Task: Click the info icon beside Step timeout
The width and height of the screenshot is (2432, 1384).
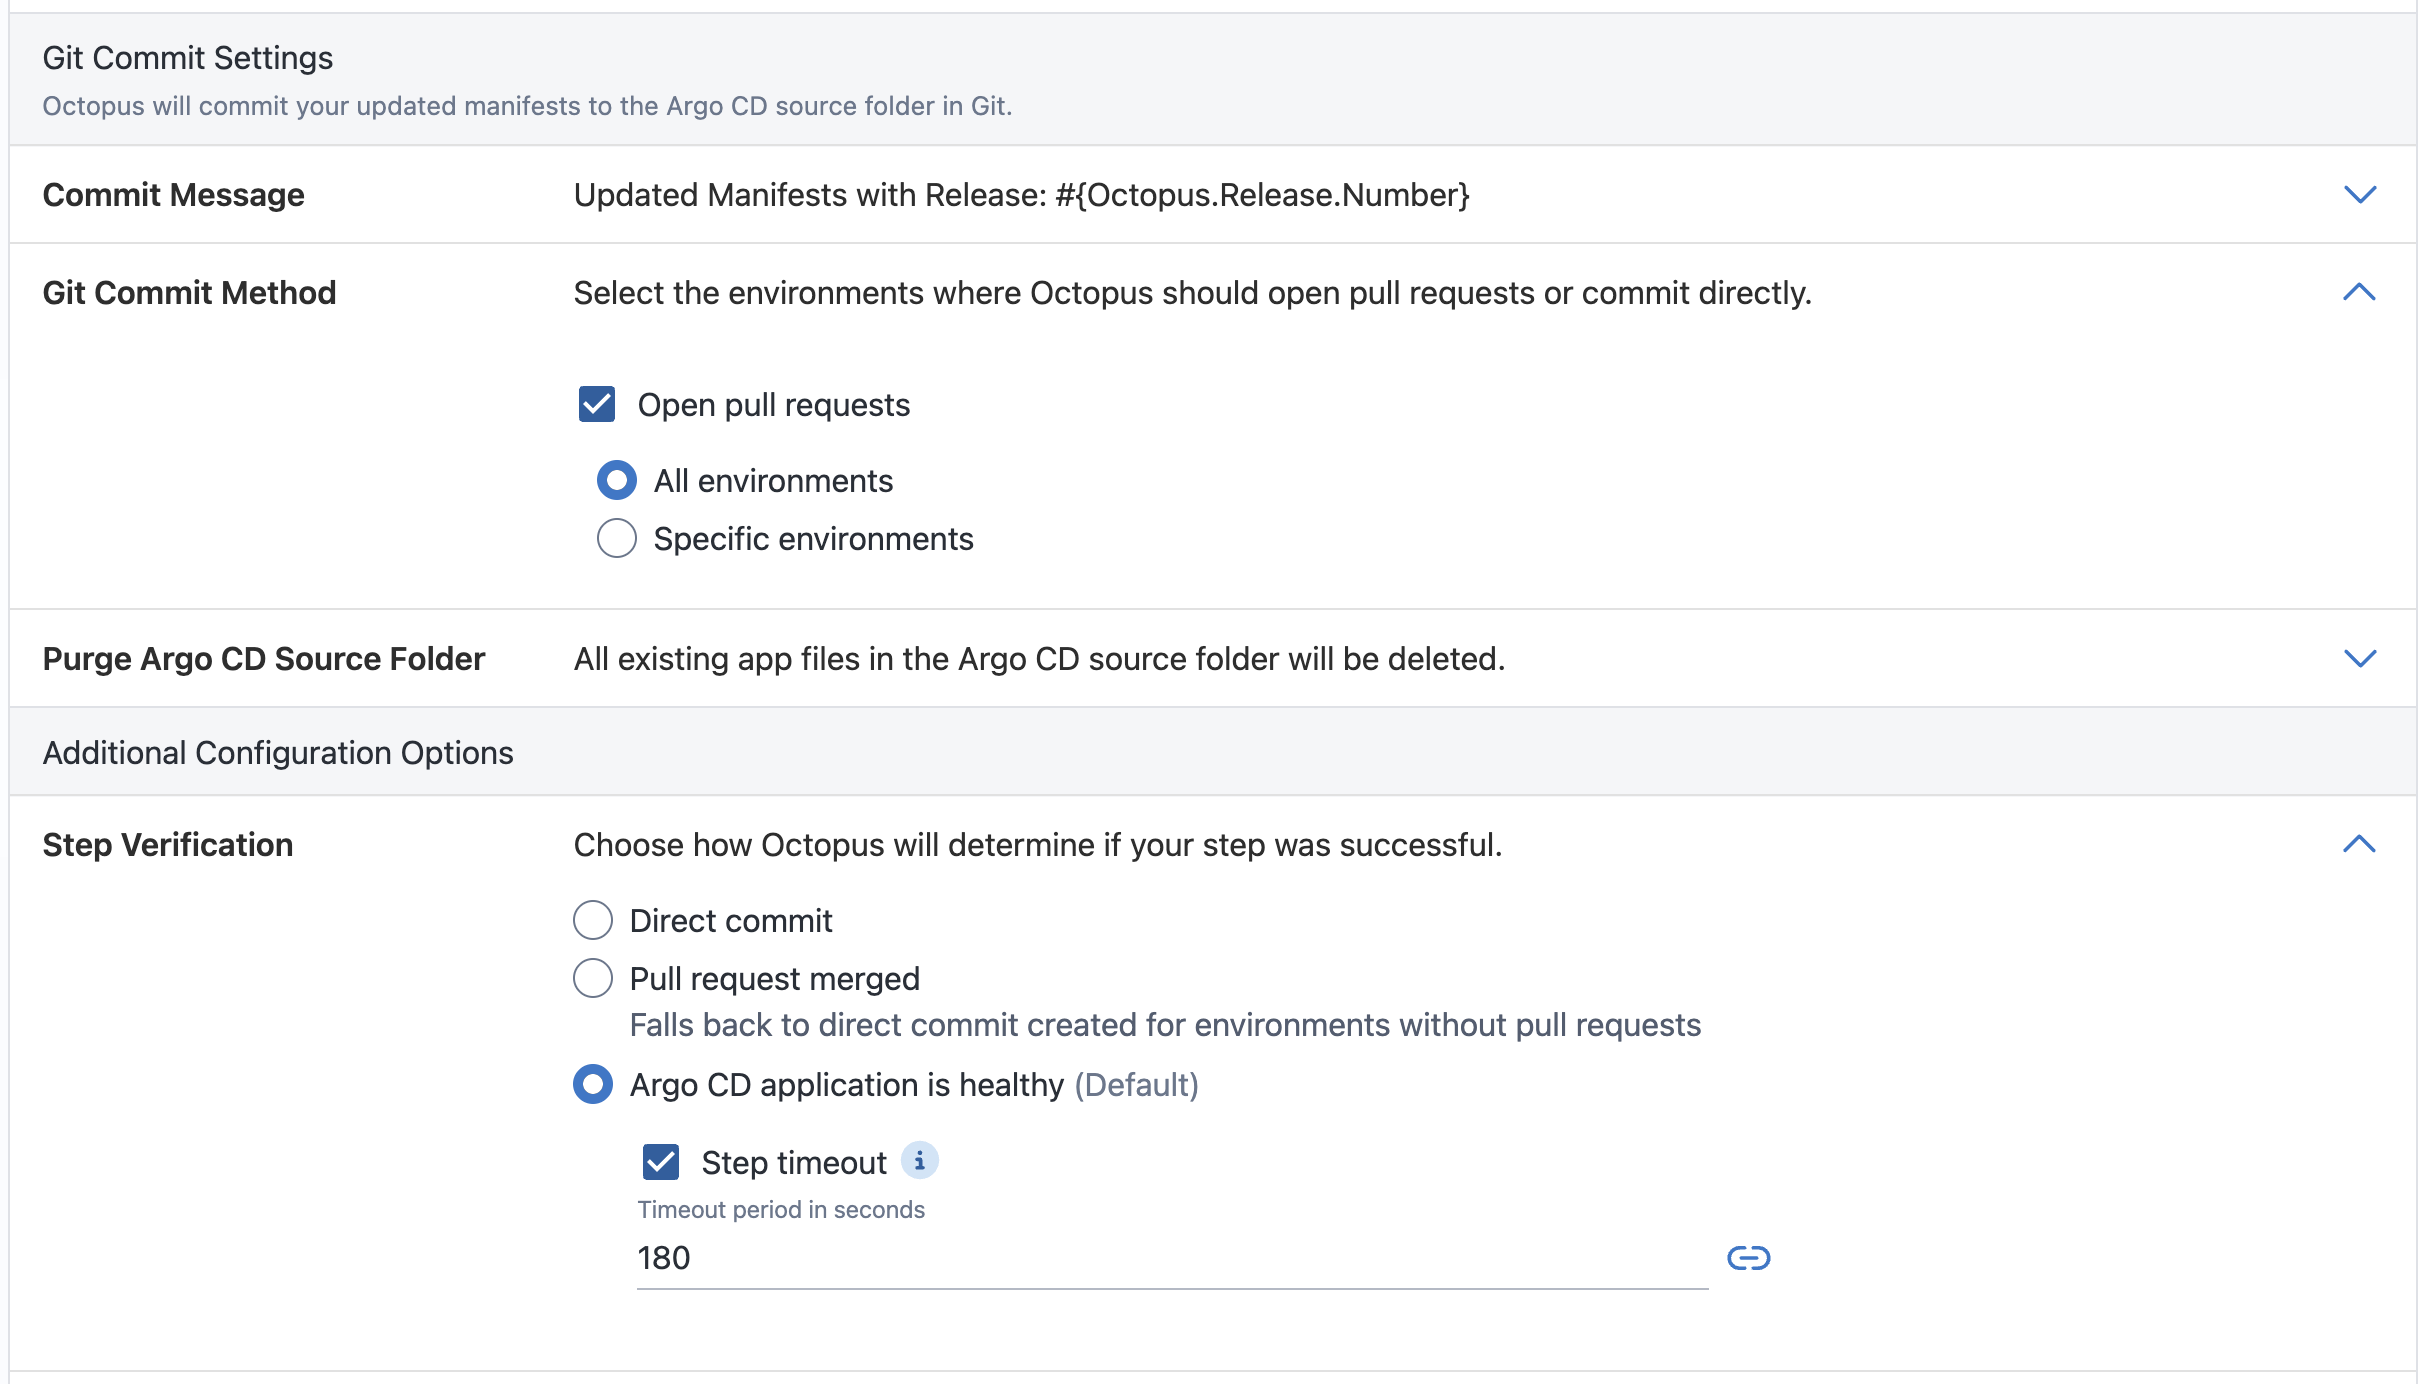Action: [920, 1161]
